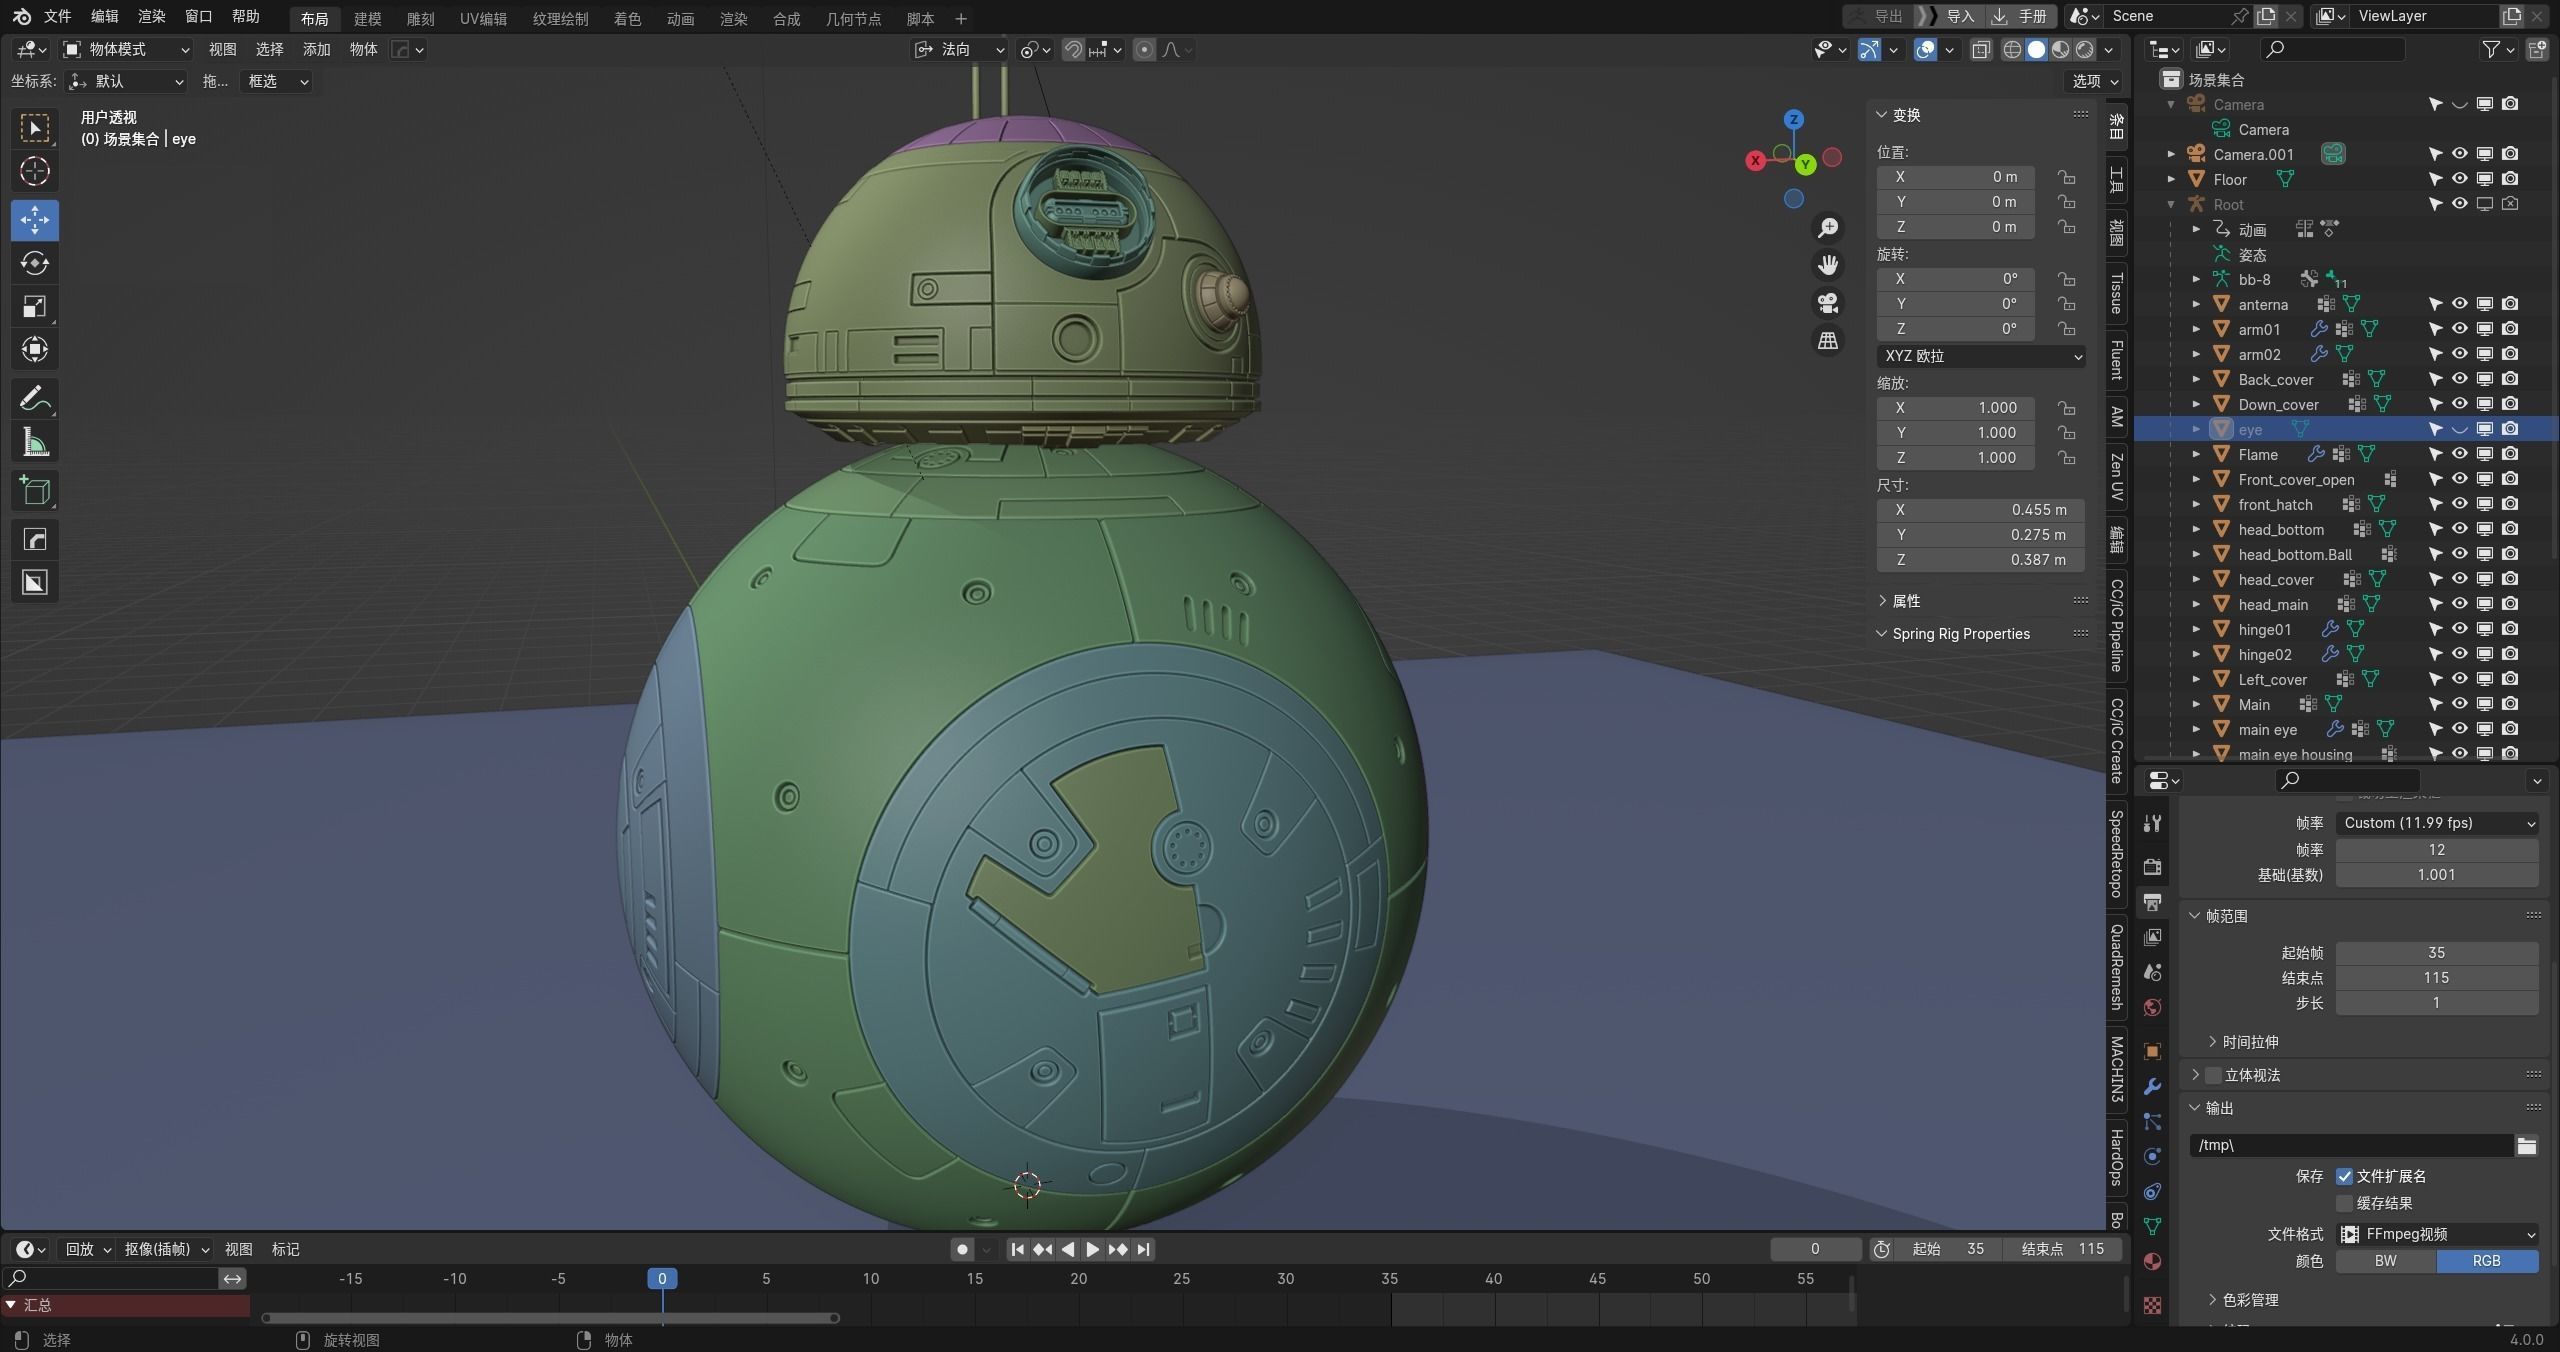The height and width of the screenshot is (1352, 2560).
Task: Toggle render camera icon for the Main object
Action: [x=2510, y=704]
